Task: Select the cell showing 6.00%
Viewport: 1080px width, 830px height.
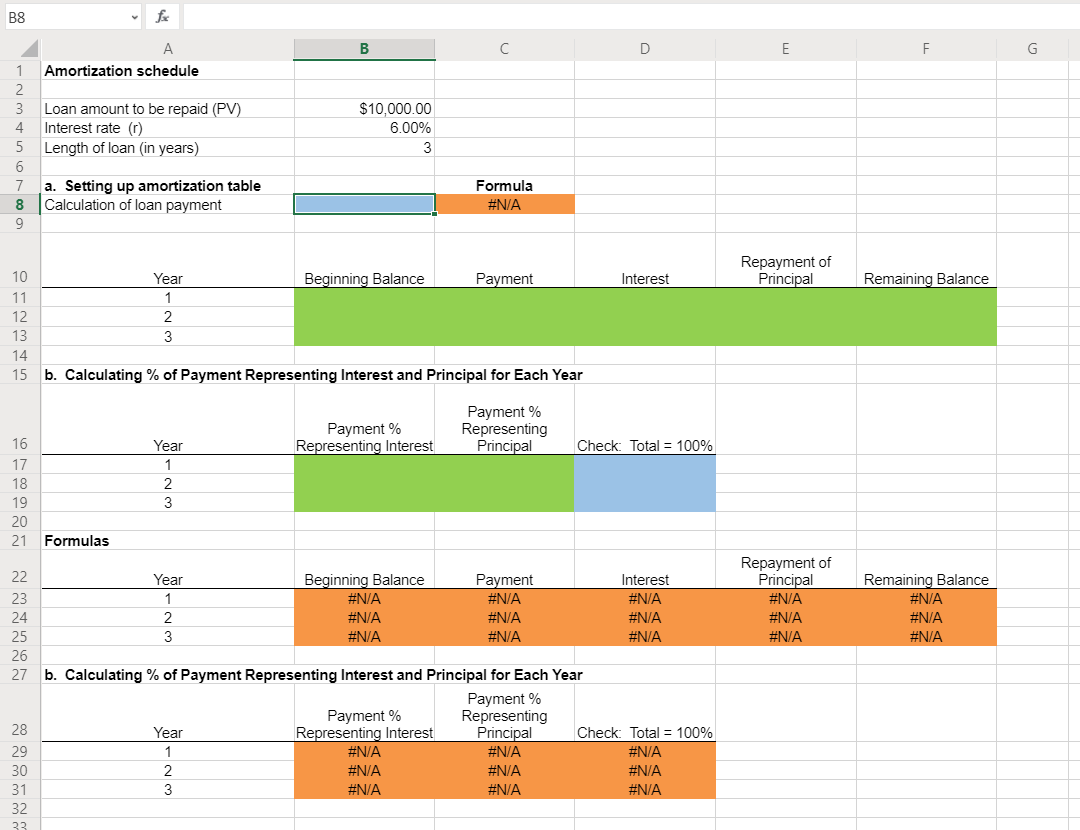Action: [363, 128]
